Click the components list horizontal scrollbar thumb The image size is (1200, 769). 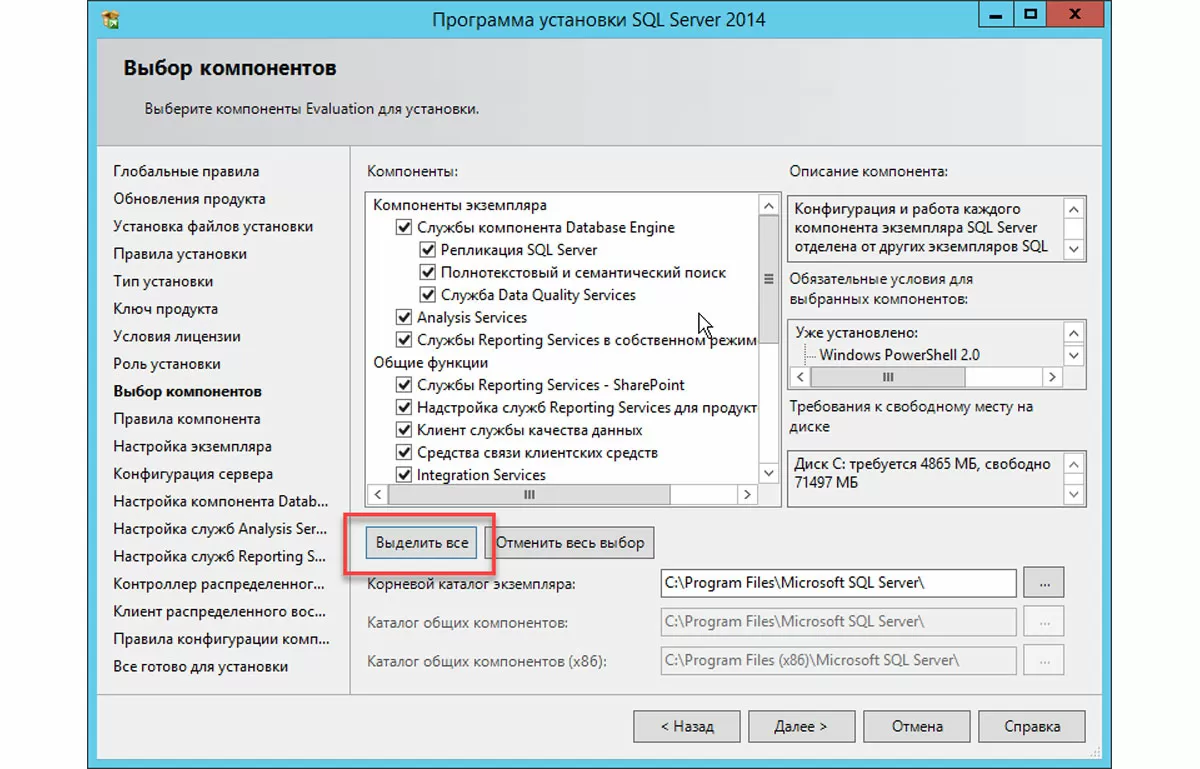pos(530,494)
